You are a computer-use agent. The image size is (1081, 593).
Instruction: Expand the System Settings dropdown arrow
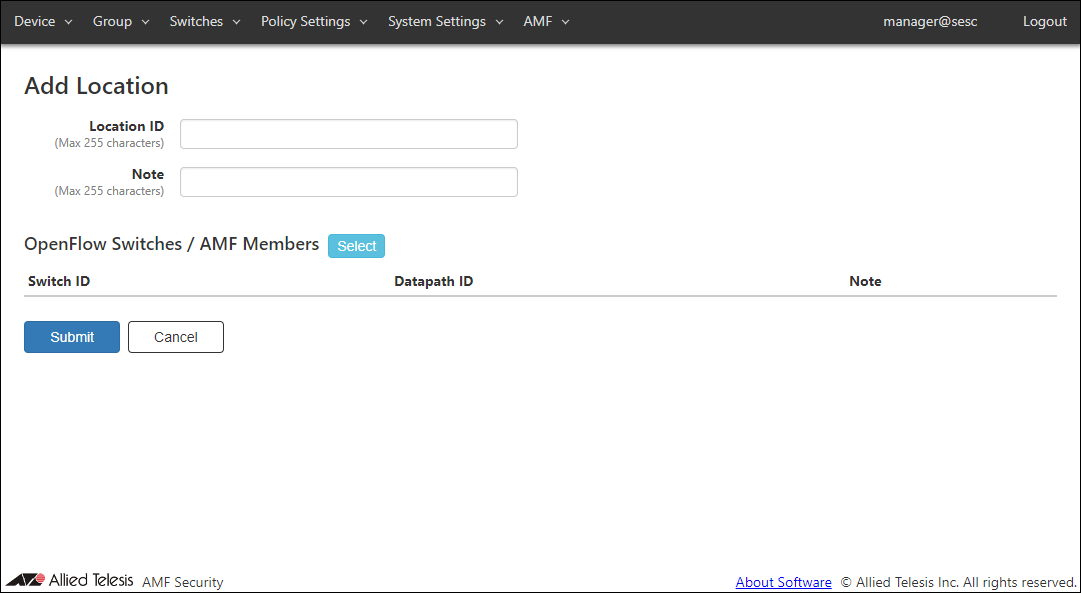point(499,22)
